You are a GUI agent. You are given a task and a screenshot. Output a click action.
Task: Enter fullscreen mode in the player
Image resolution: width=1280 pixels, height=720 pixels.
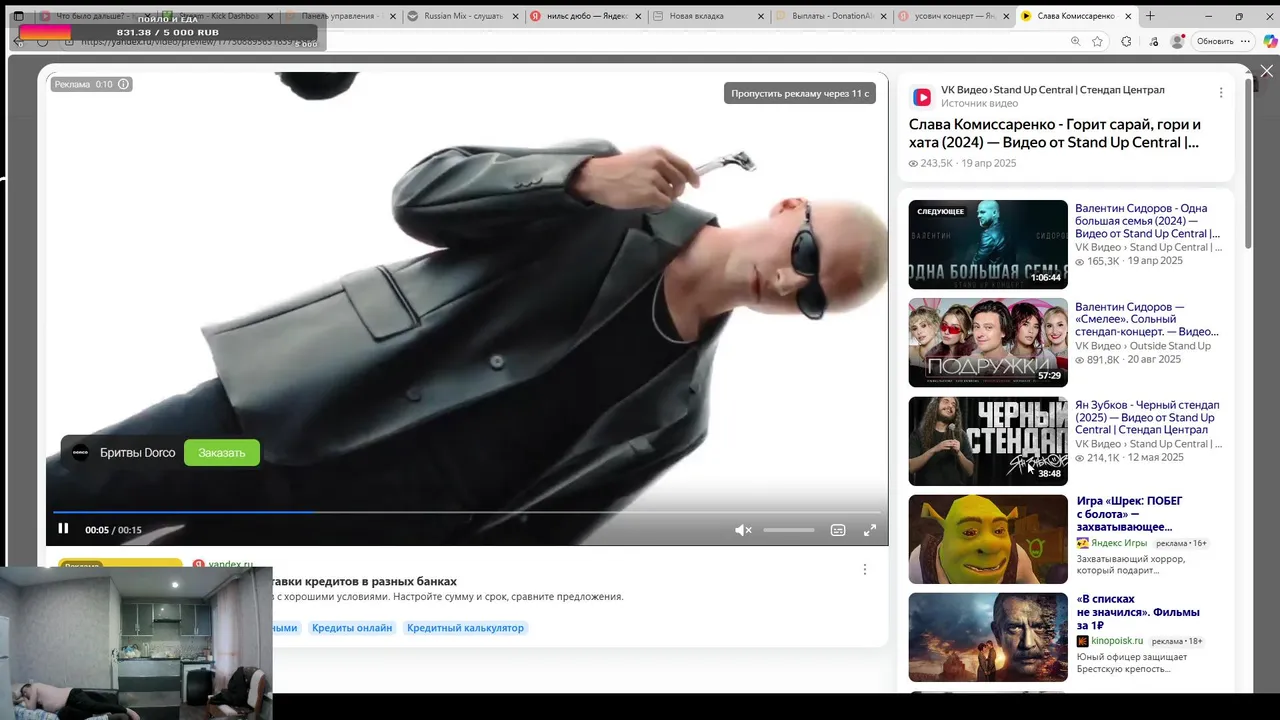click(870, 530)
